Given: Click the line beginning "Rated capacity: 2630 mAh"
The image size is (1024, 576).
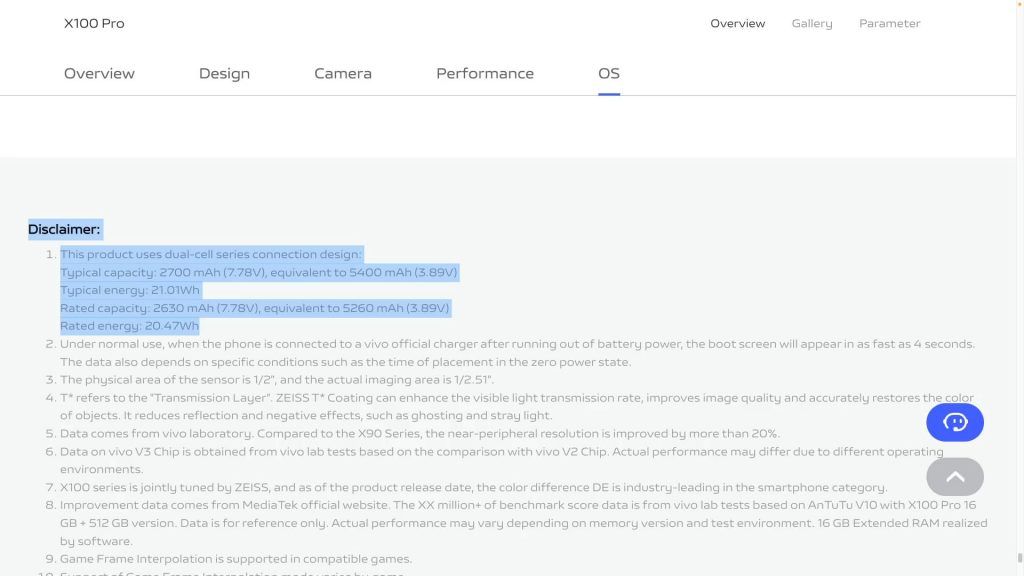Looking at the screenshot, I should [255, 308].
